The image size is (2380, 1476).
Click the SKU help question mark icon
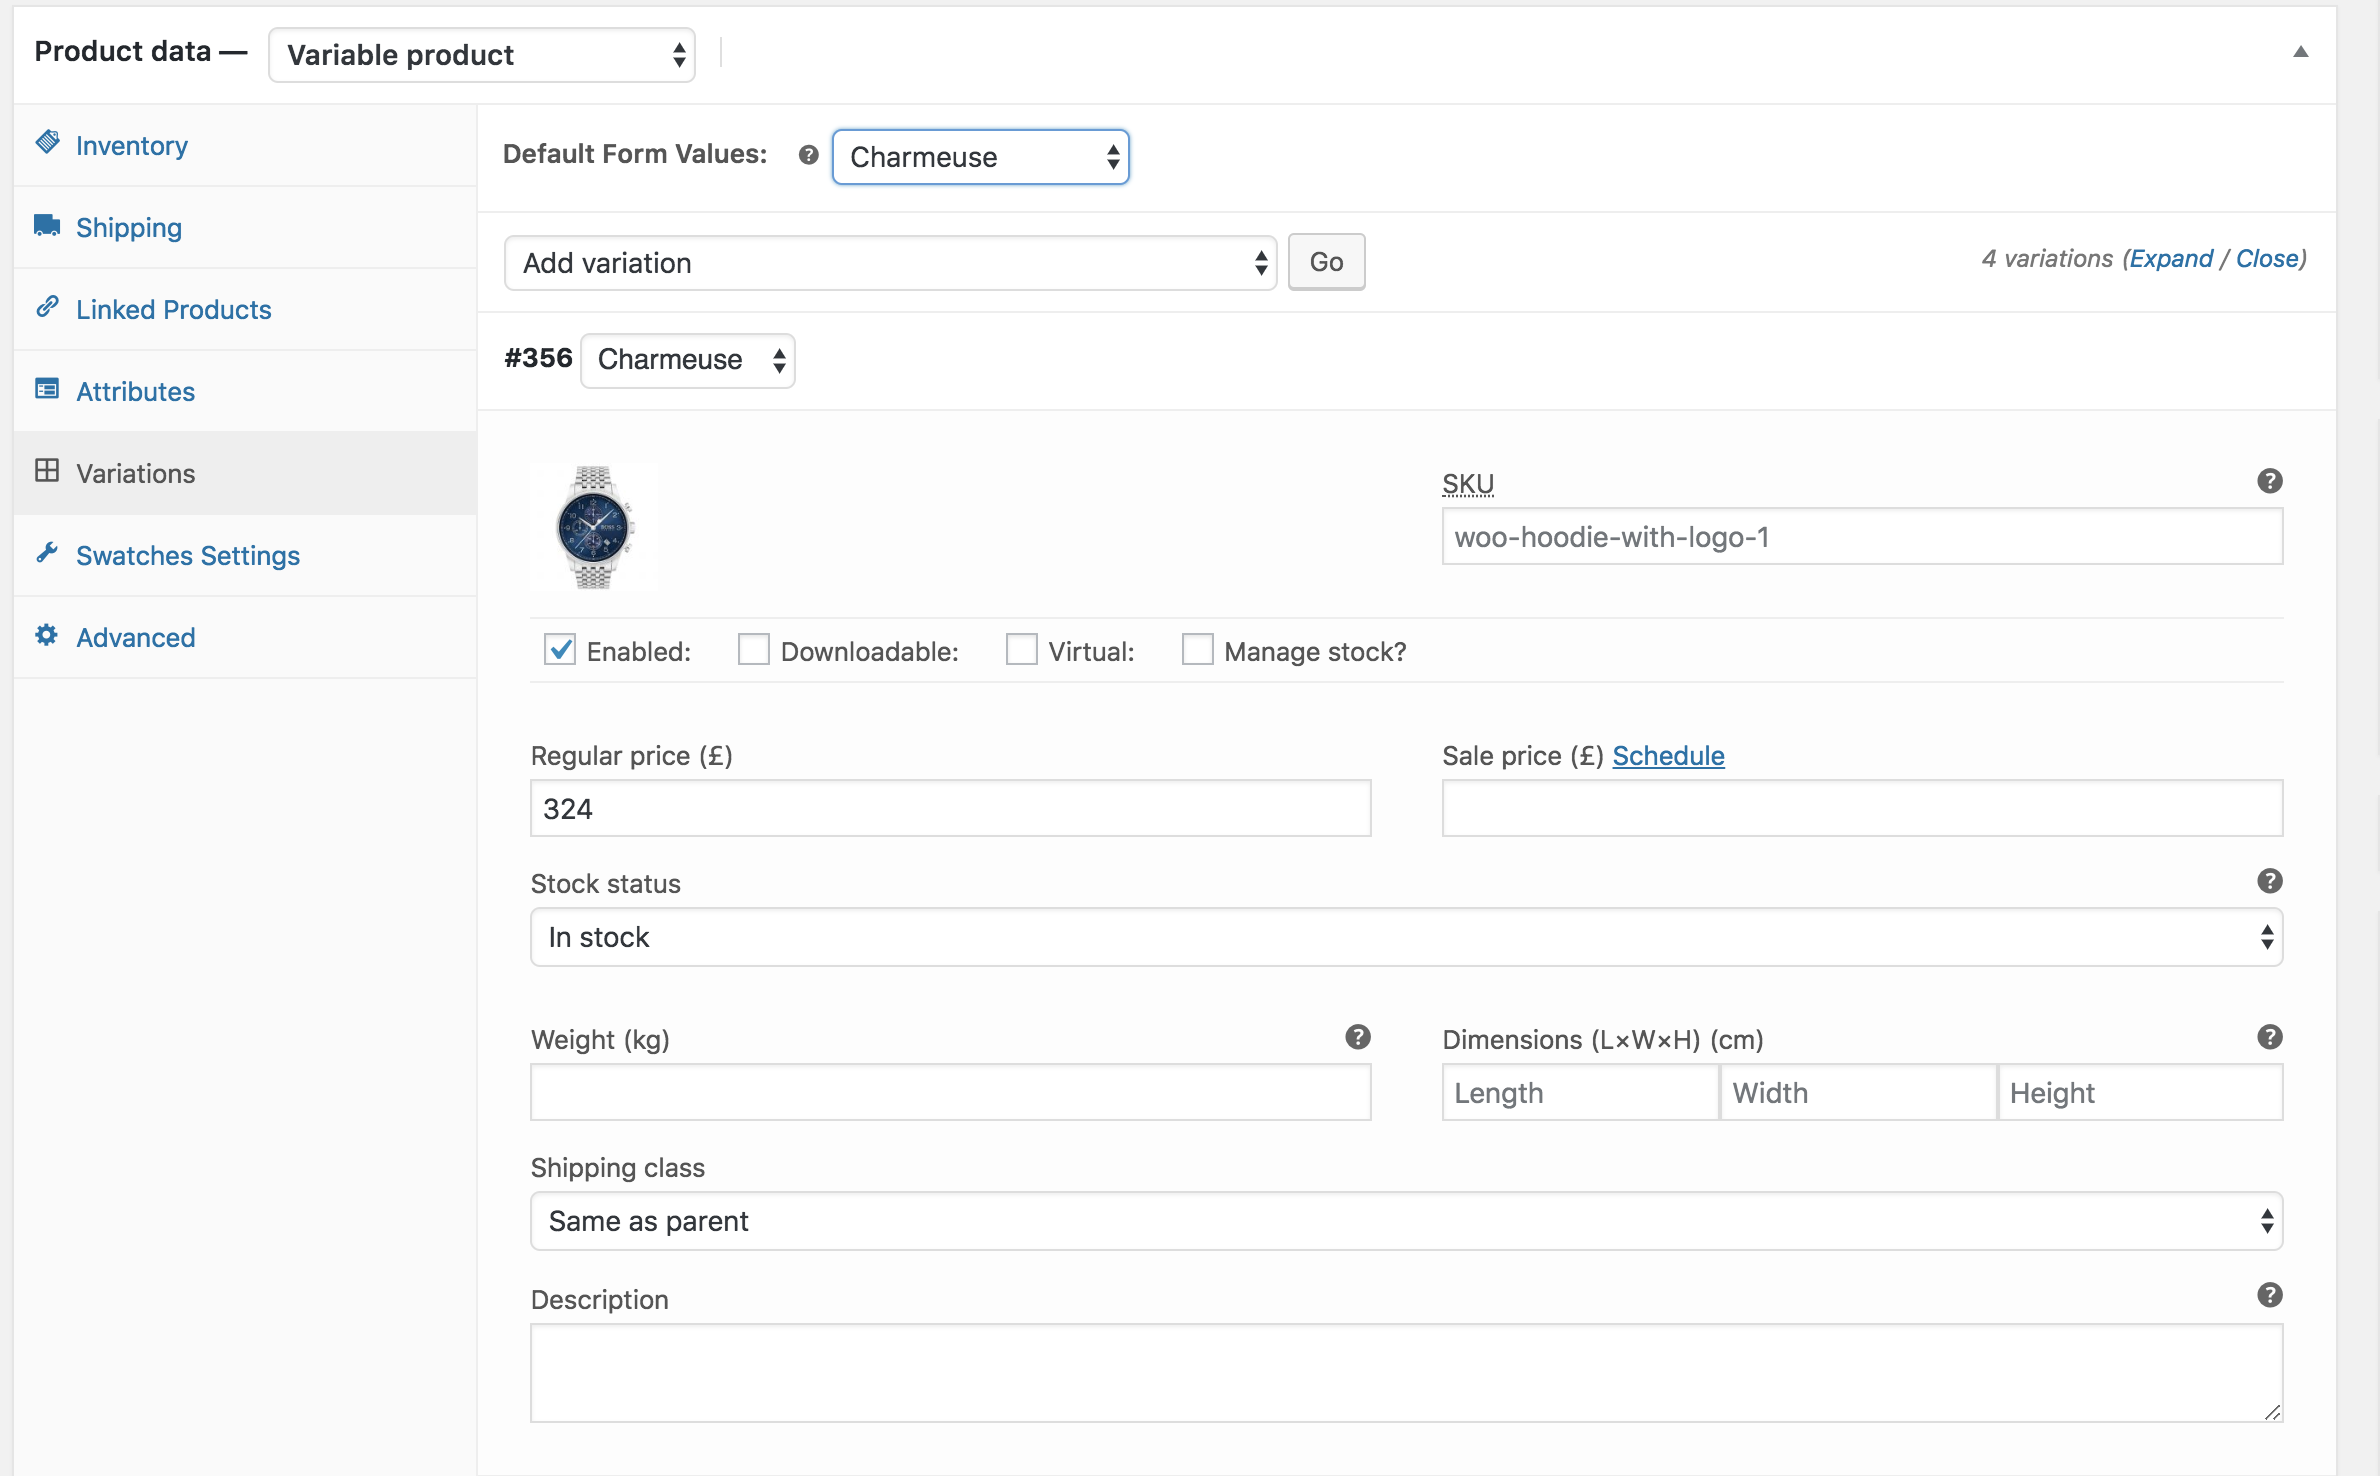(2269, 481)
